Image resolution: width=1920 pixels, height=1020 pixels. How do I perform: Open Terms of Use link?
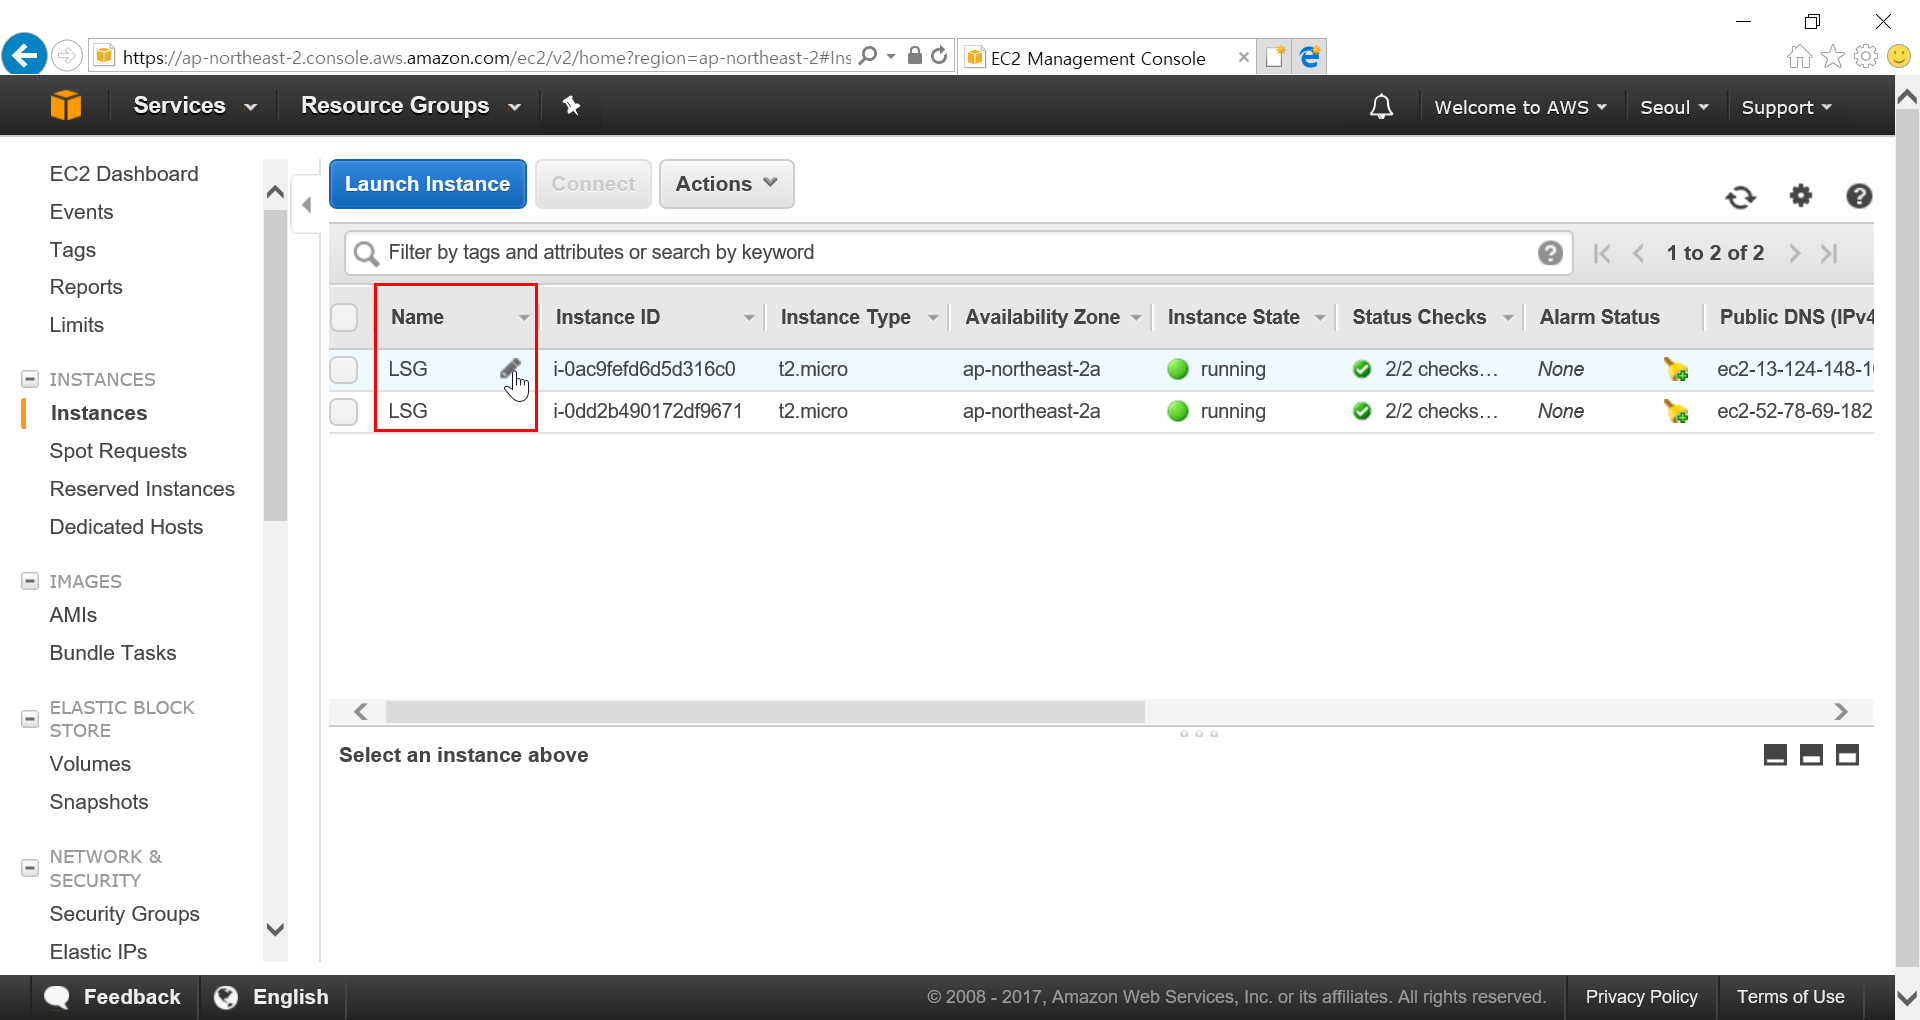[x=1790, y=997]
